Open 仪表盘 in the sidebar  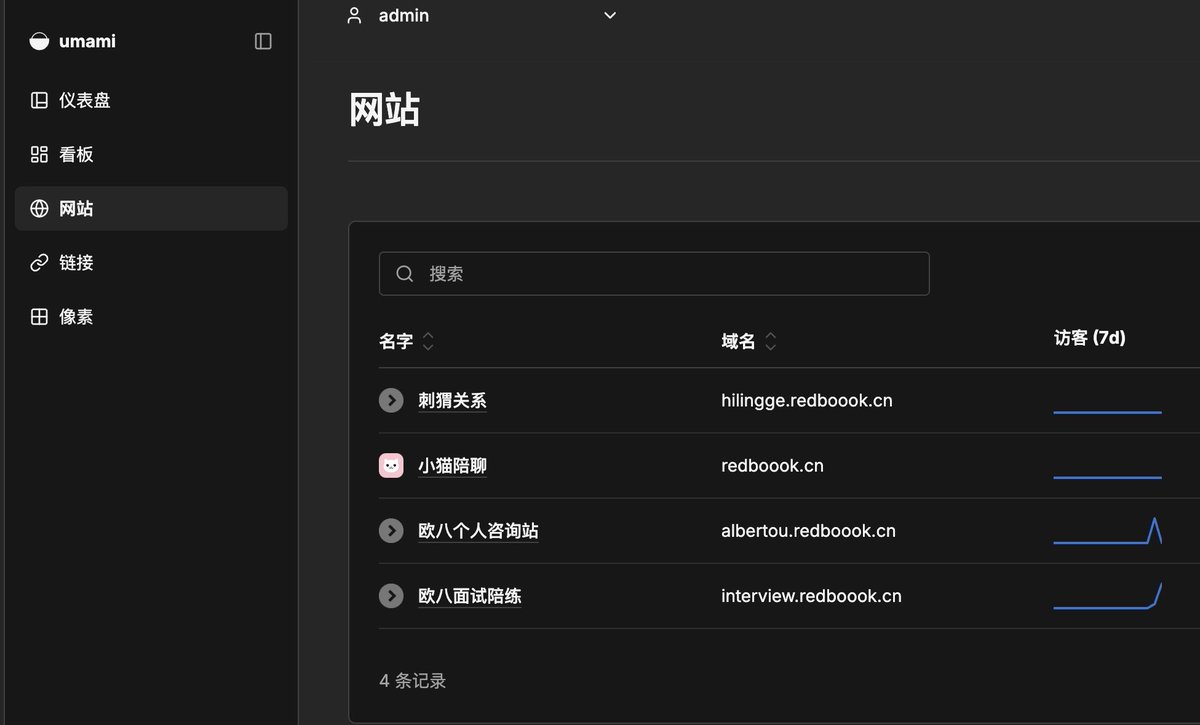click(151, 100)
